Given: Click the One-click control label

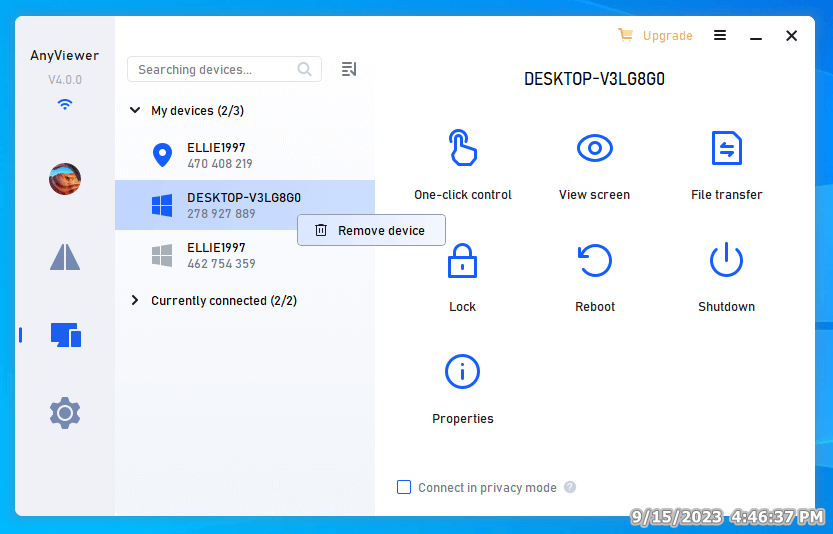Looking at the screenshot, I should [x=463, y=195].
